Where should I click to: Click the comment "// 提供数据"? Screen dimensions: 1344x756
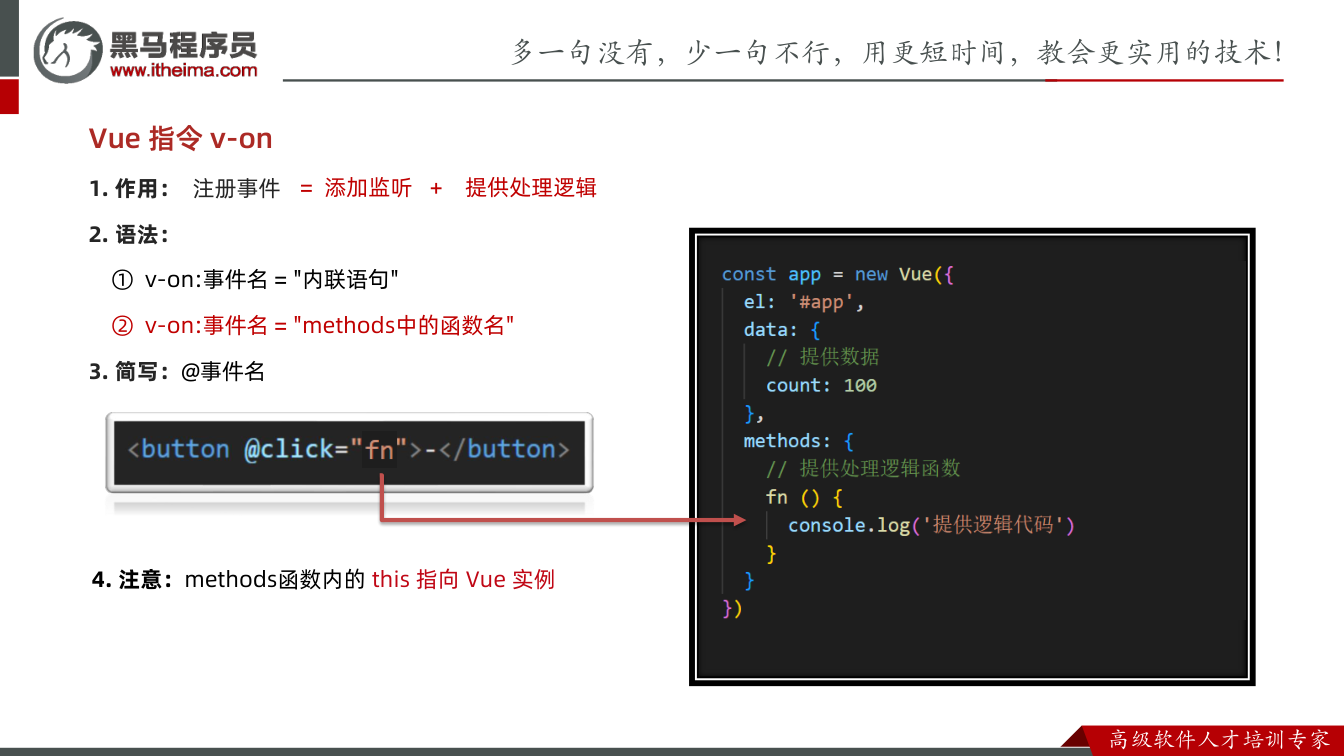(823, 357)
